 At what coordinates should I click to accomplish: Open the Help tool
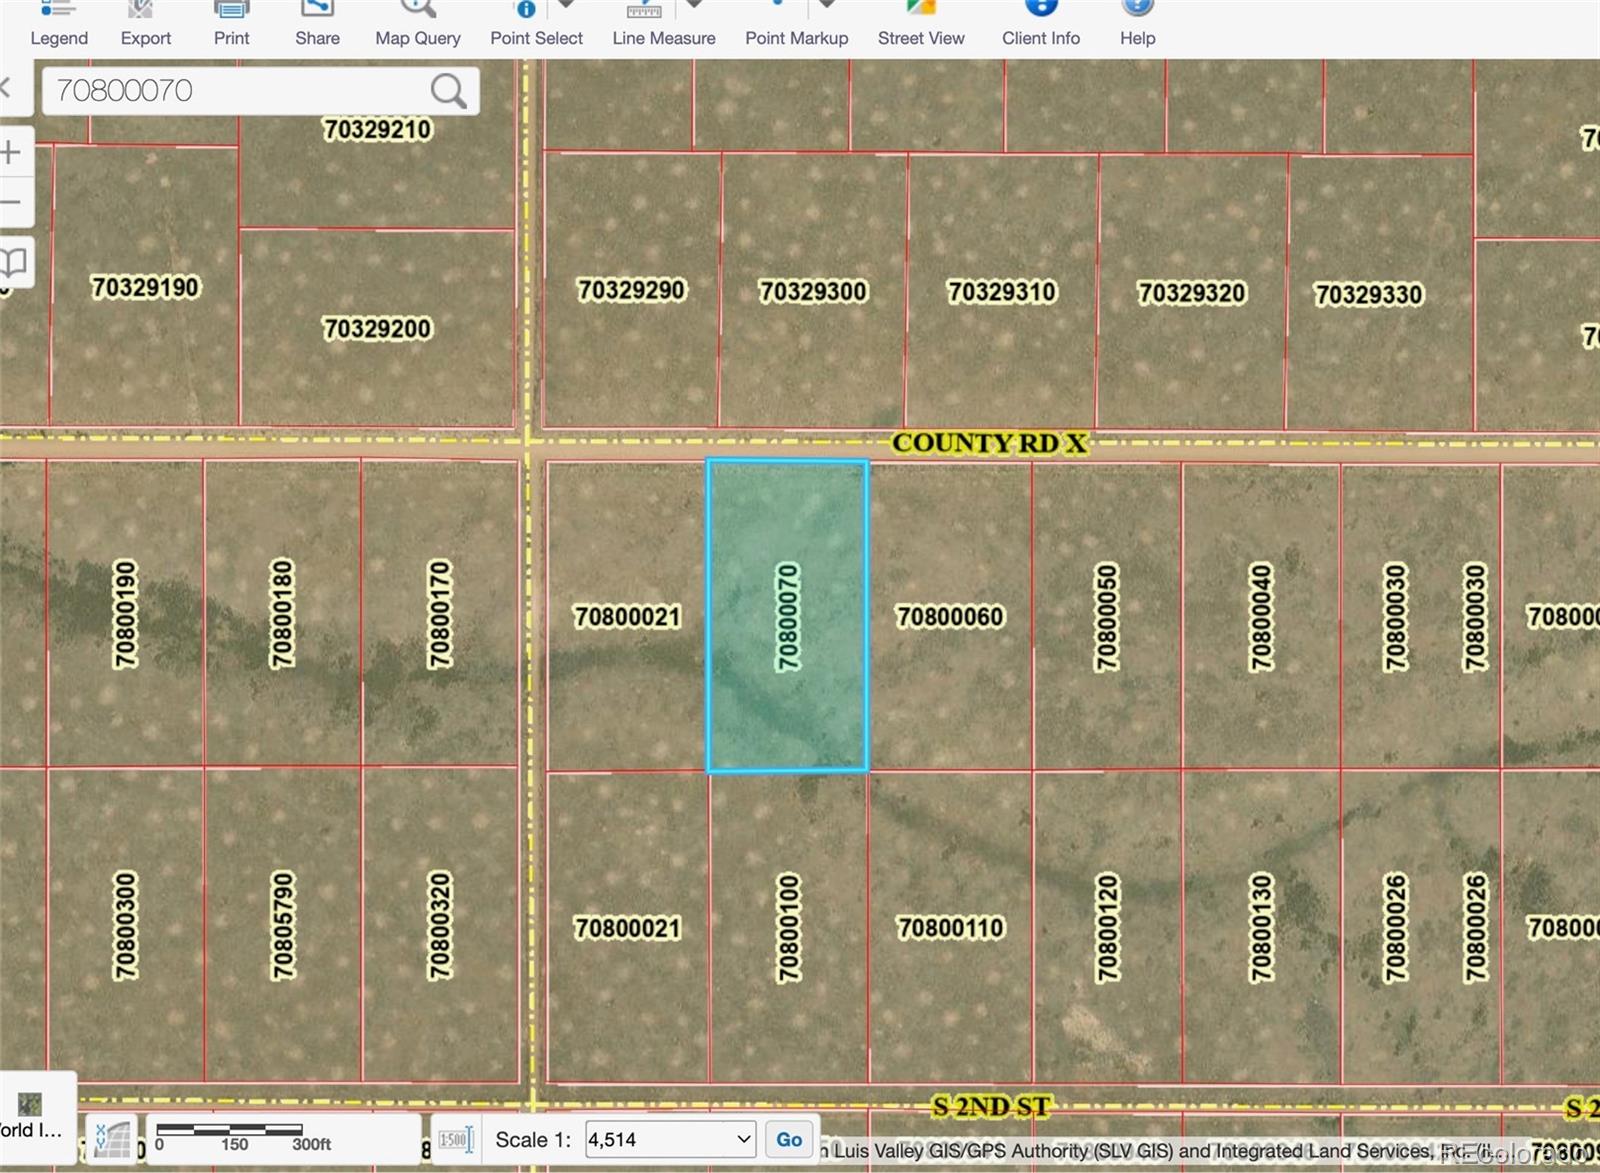pos(1136,14)
